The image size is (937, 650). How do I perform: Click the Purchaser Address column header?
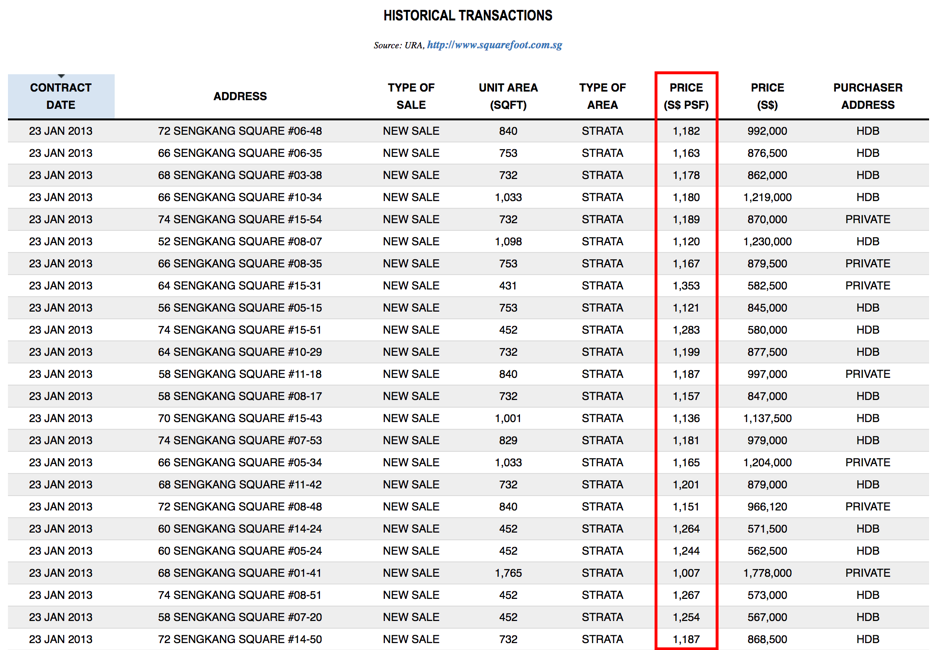[868, 96]
